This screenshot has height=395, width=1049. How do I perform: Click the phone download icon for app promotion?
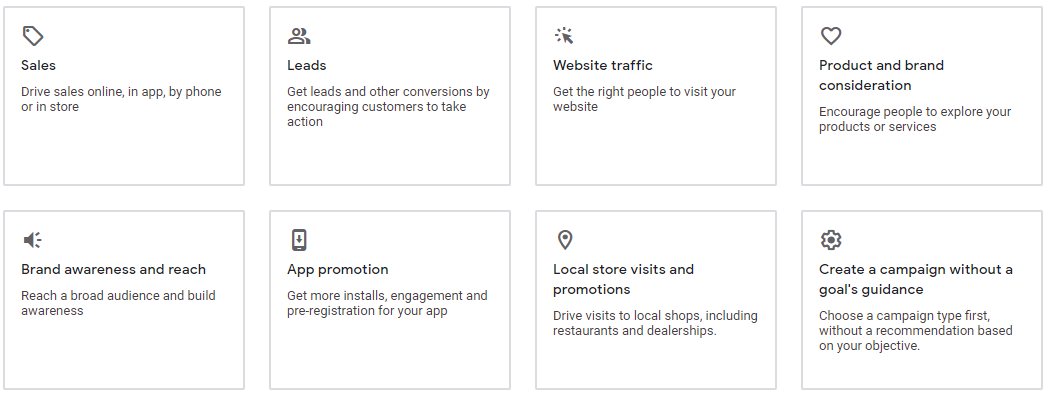[299, 240]
